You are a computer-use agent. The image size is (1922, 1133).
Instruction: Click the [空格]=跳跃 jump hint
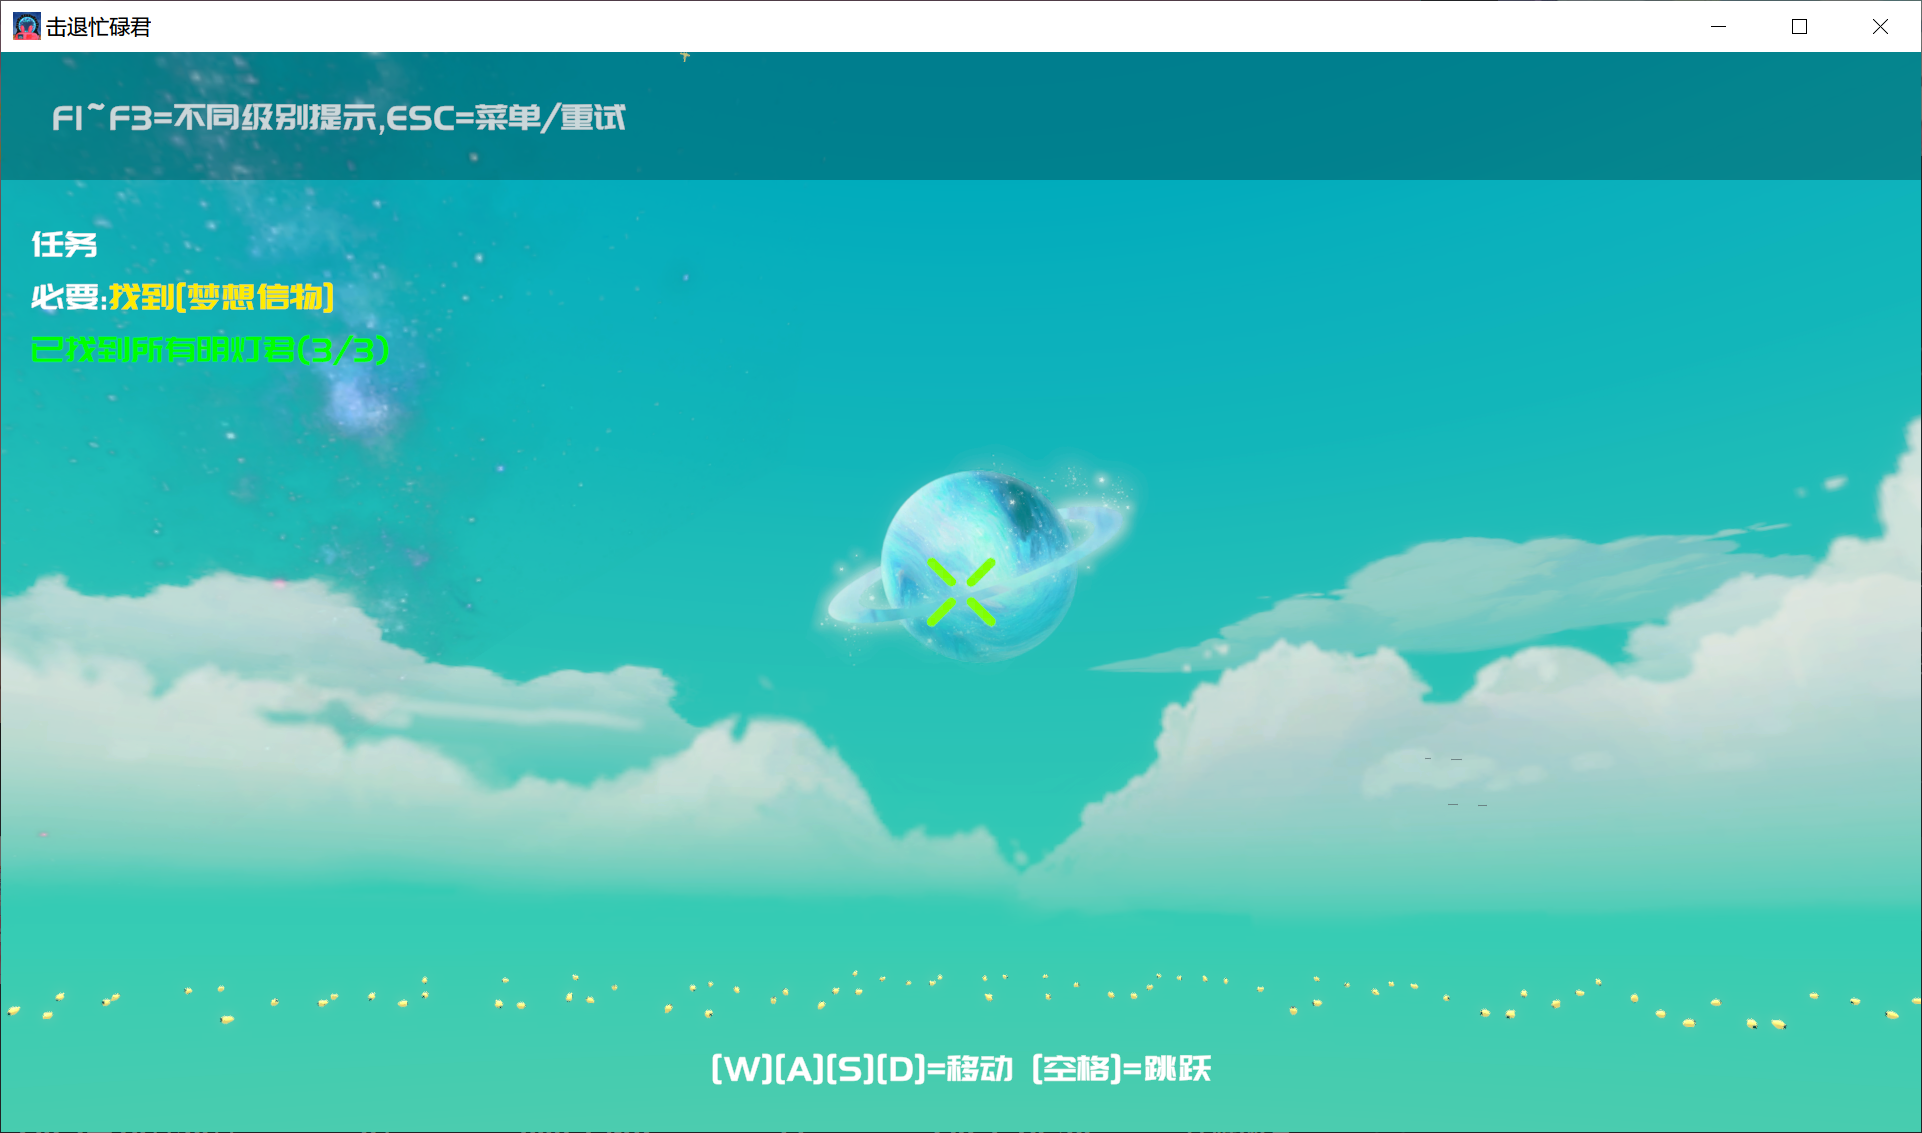(1121, 1069)
